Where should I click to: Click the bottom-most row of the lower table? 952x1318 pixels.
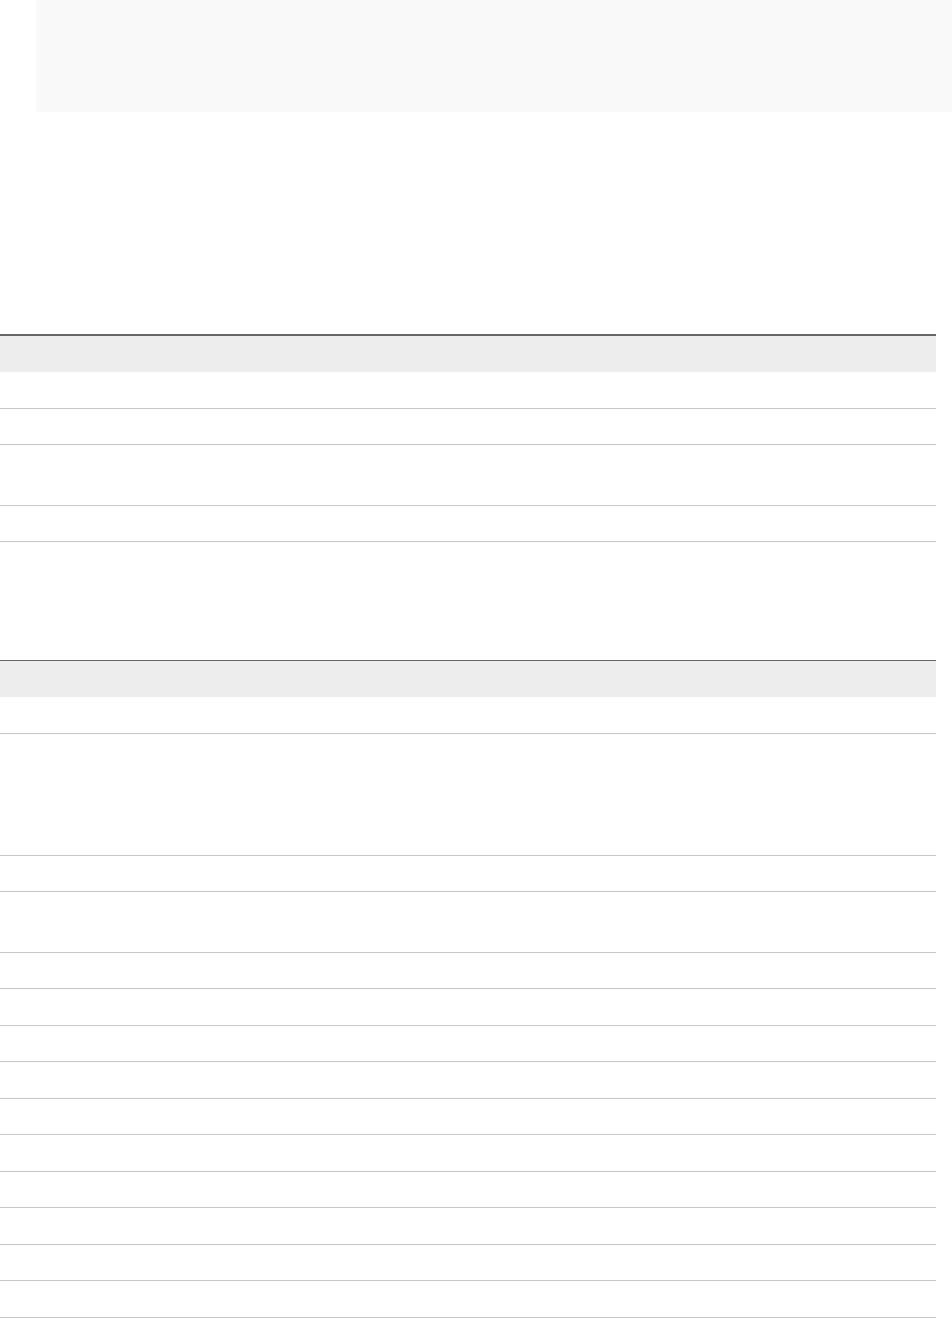click(x=468, y=1299)
